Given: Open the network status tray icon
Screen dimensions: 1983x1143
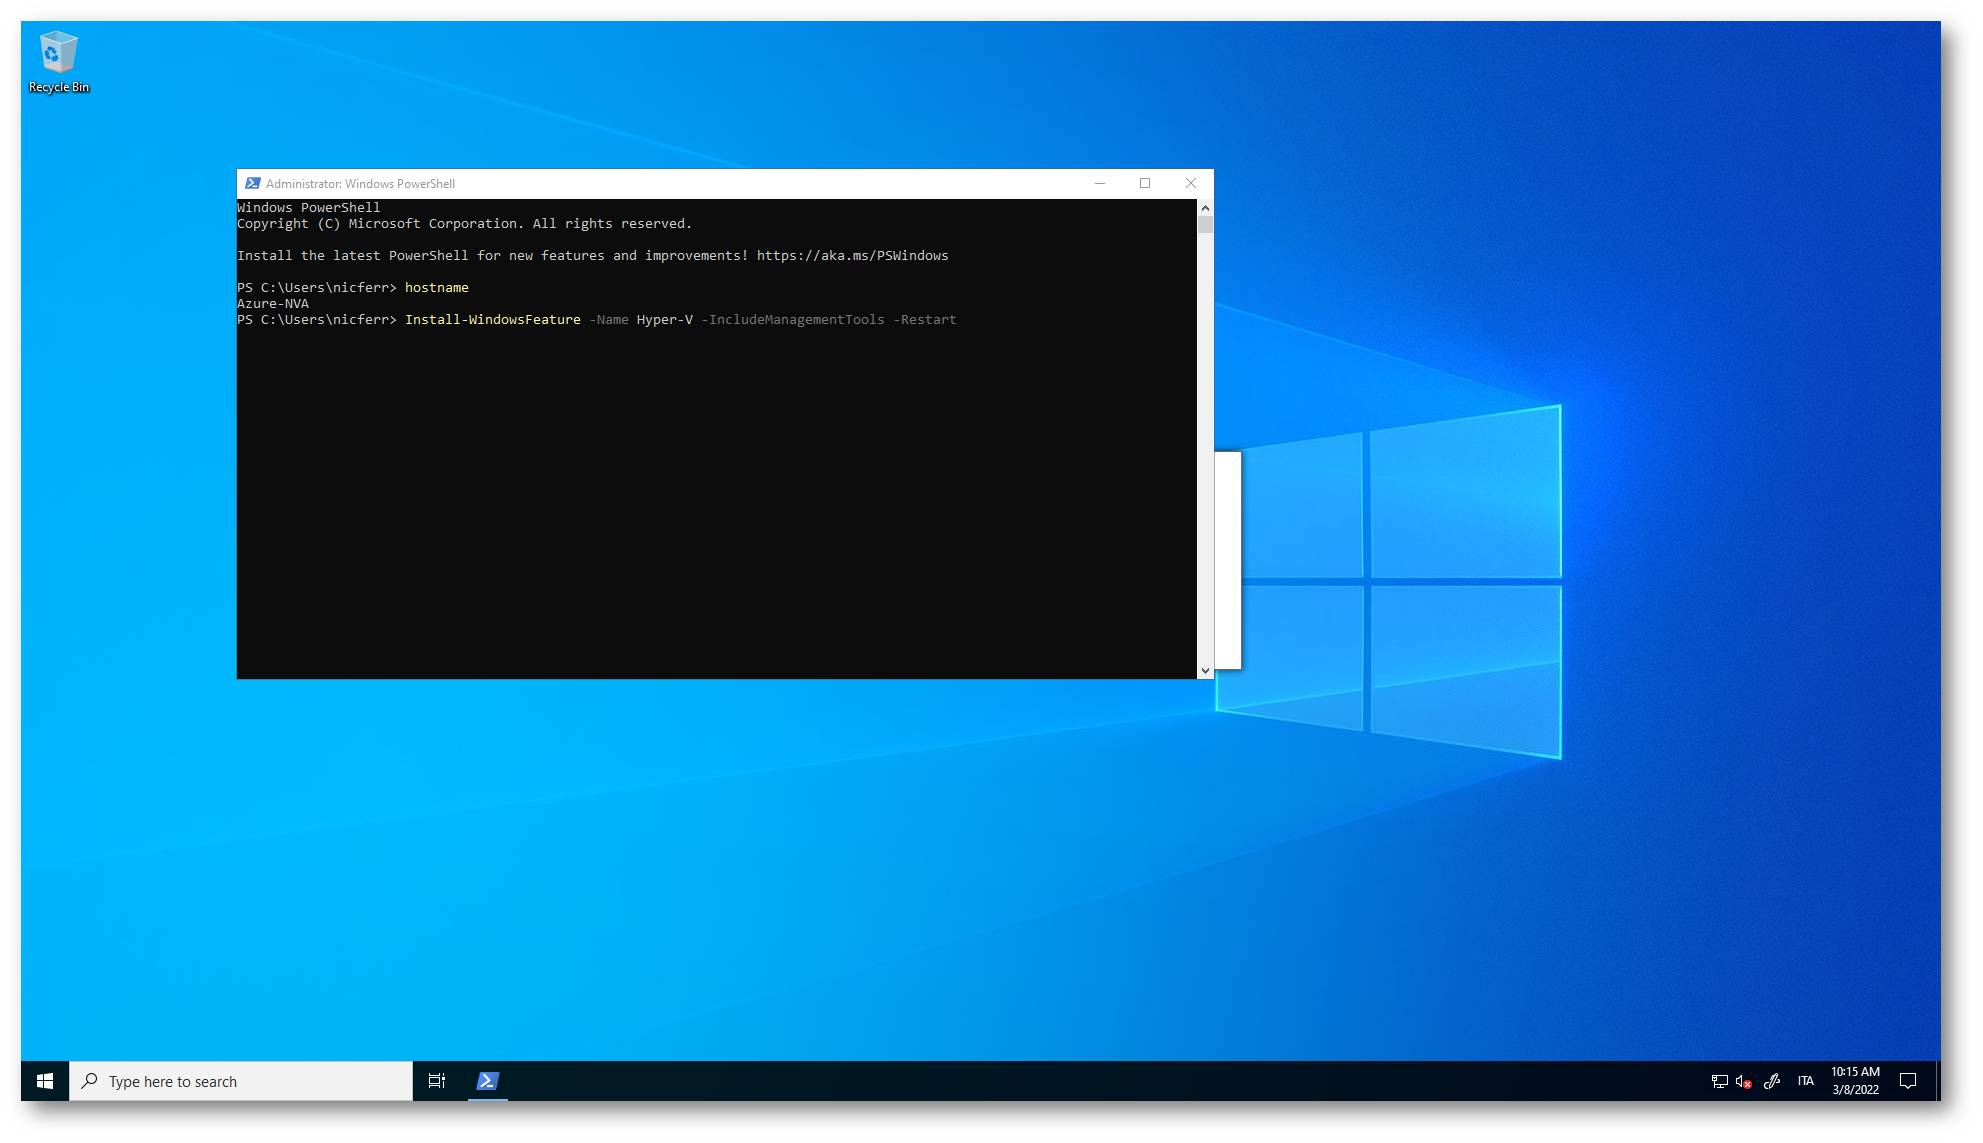Looking at the screenshot, I should pos(1719,1081).
